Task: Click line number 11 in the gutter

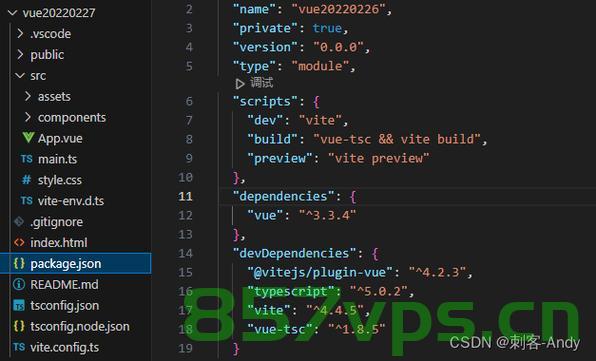Action: tap(185, 196)
